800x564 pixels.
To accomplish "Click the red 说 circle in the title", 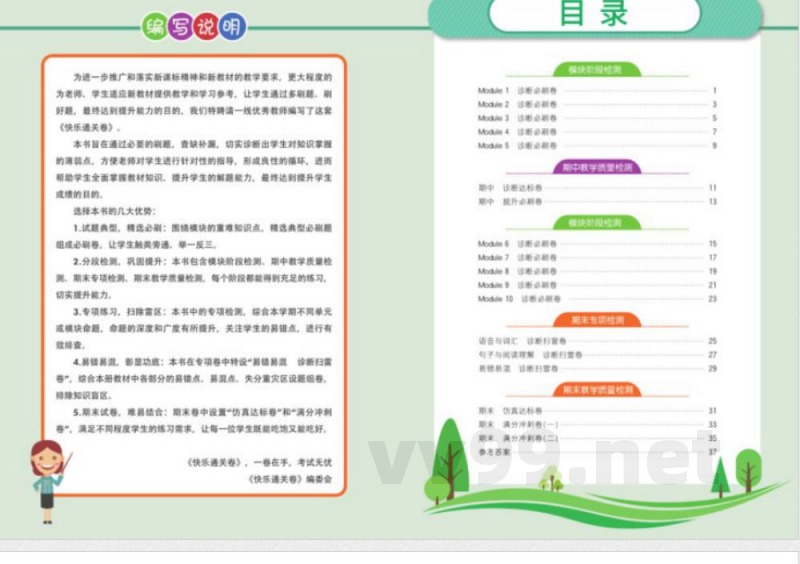I will tap(207, 27).
